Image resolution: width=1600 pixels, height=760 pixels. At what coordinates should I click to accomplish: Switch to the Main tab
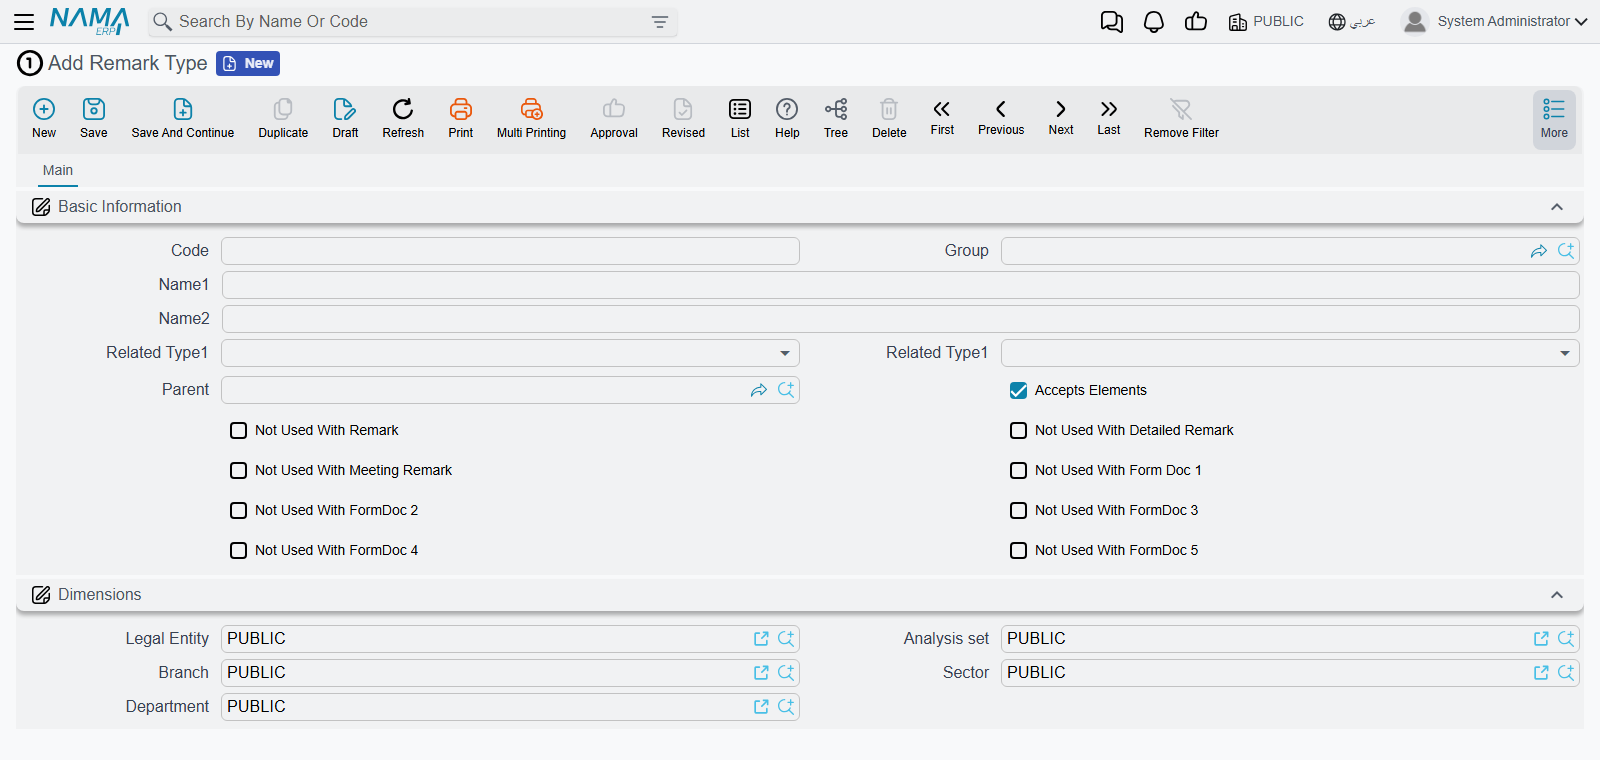pyautogui.click(x=58, y=171)
